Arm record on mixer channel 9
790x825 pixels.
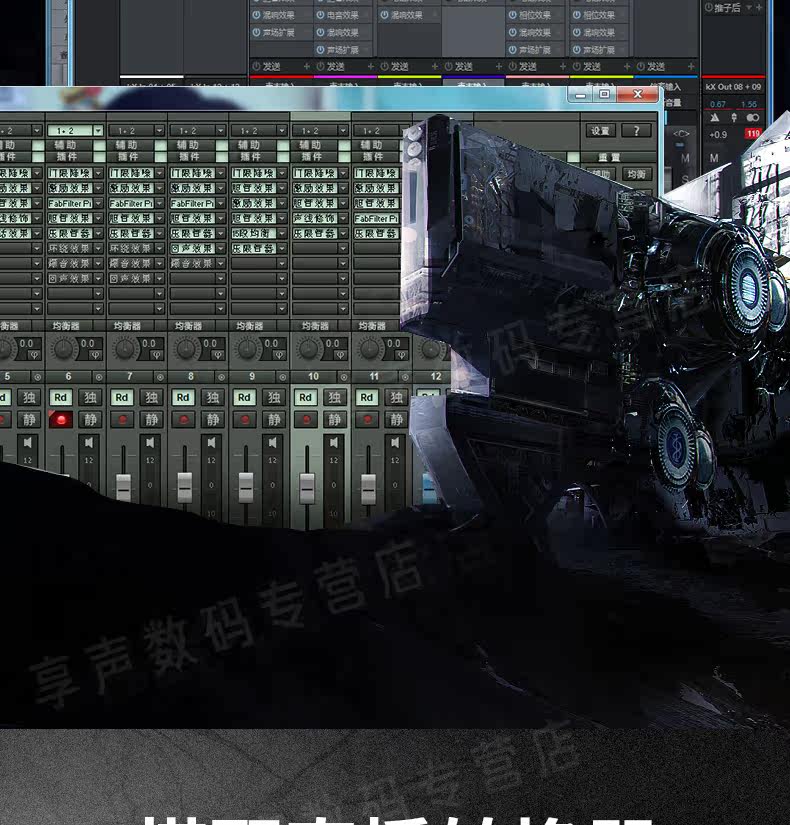tap(245, 420)
